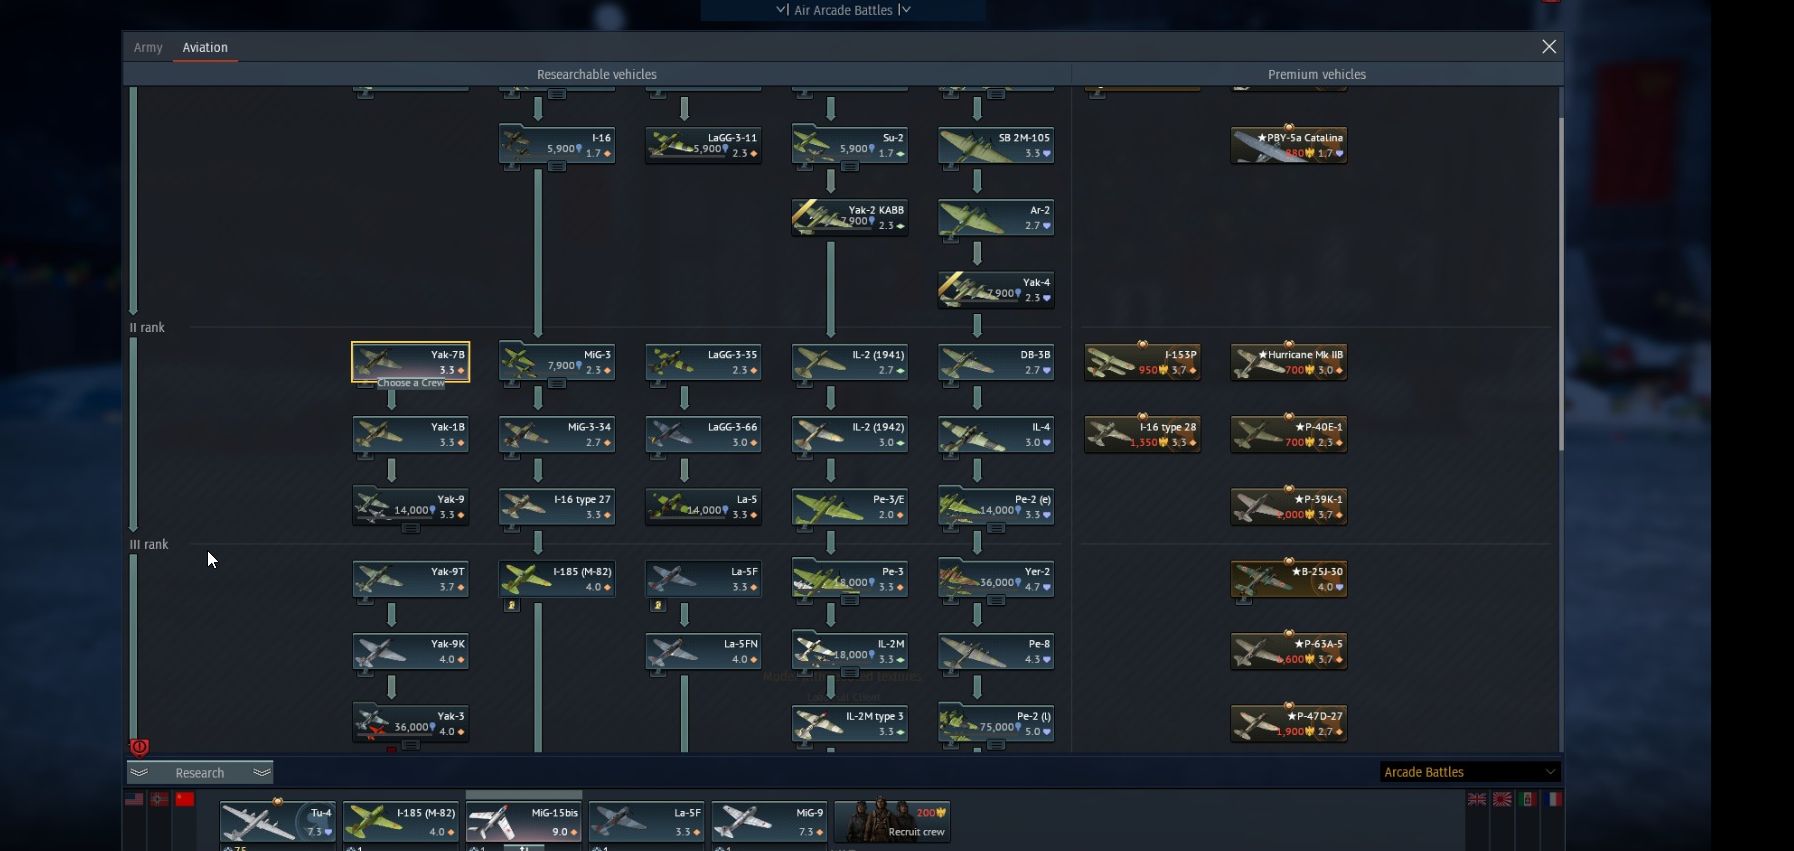Select the Japan rising sun flag
The width and height of the screenshot is (1794, 851).
(x=1502, y=799)
